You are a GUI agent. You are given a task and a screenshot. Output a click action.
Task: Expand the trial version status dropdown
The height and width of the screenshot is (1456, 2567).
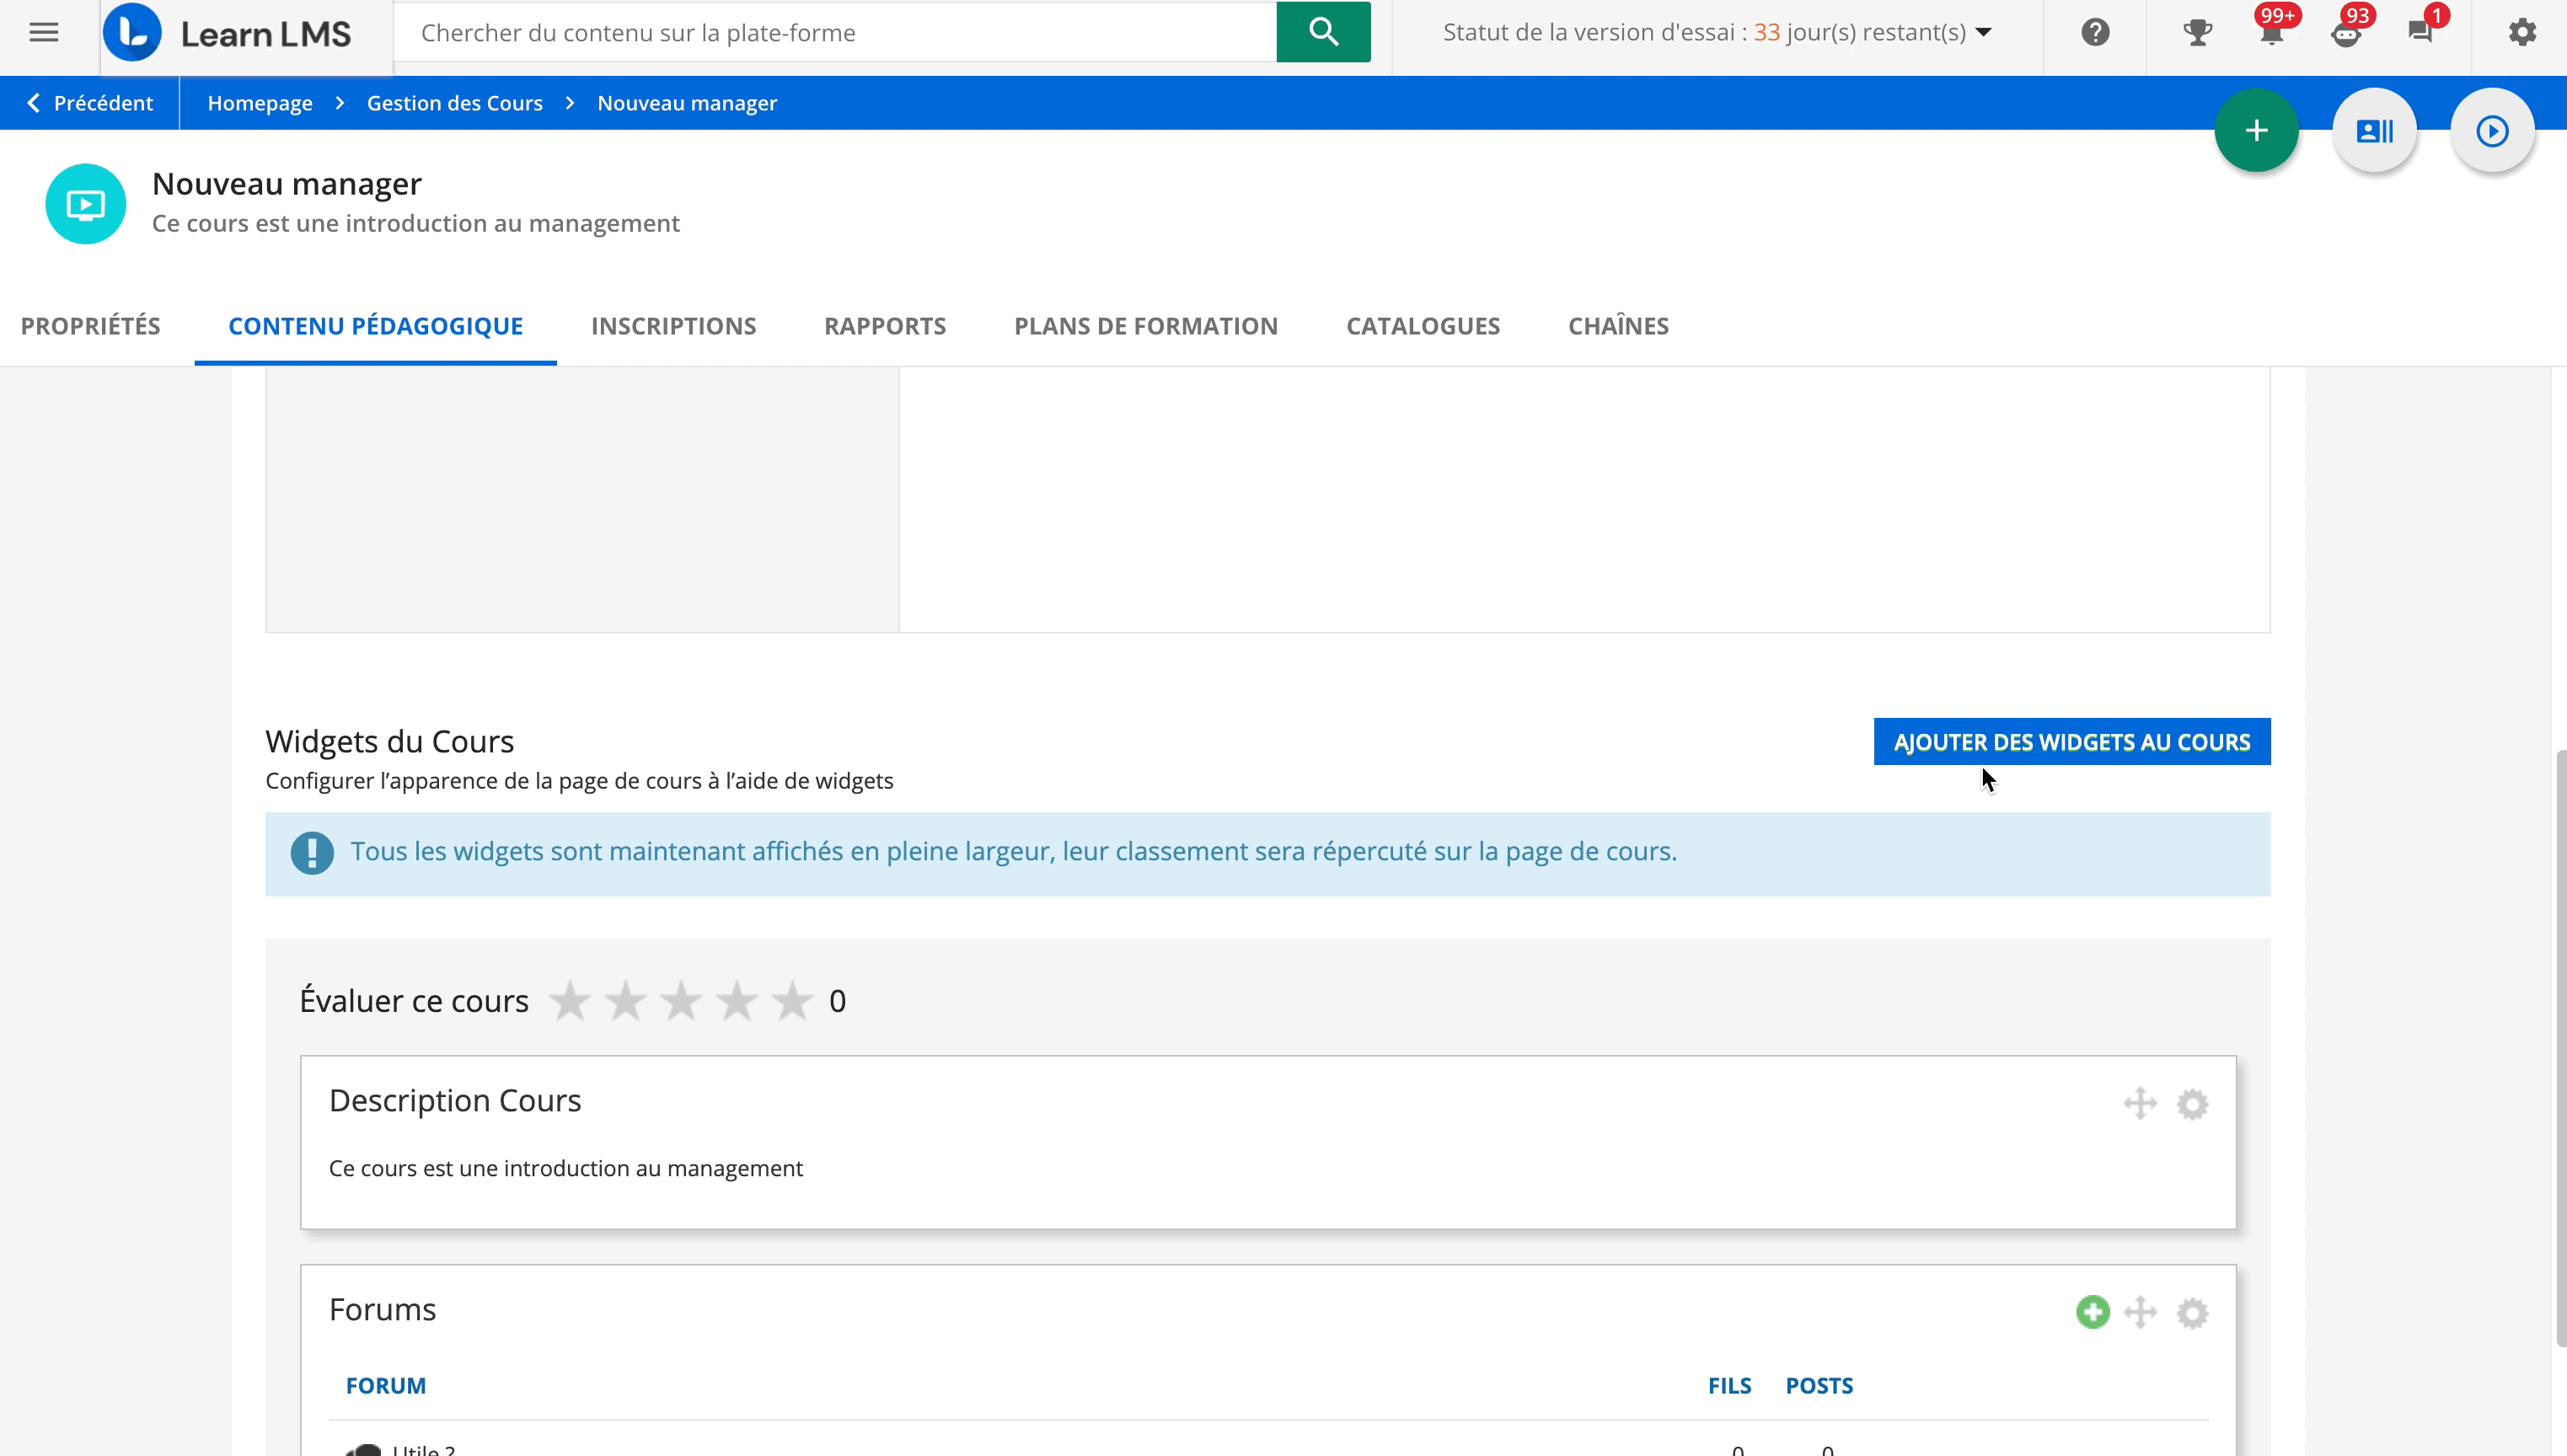1984,32
